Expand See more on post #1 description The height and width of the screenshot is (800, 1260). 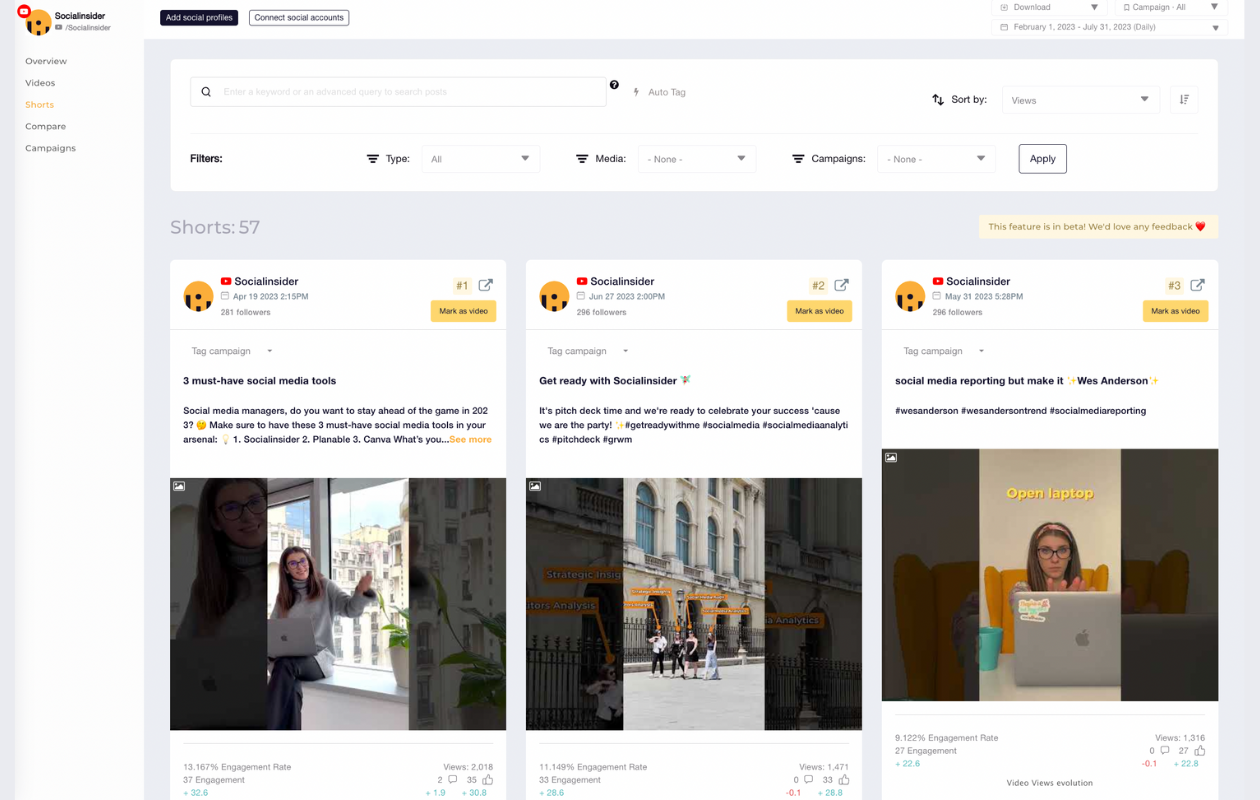(470, 439)
